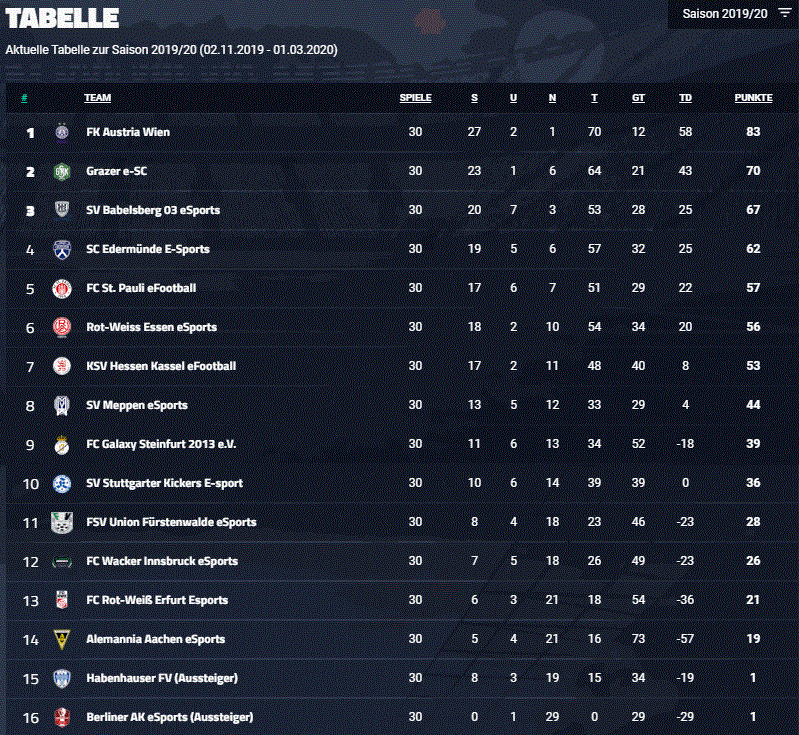The width and height of the screenshot is (799, 735).
Task: Click the SC Edermünde E-Sports shield logo
Action: pyautogui.click(x=62, y=249)
